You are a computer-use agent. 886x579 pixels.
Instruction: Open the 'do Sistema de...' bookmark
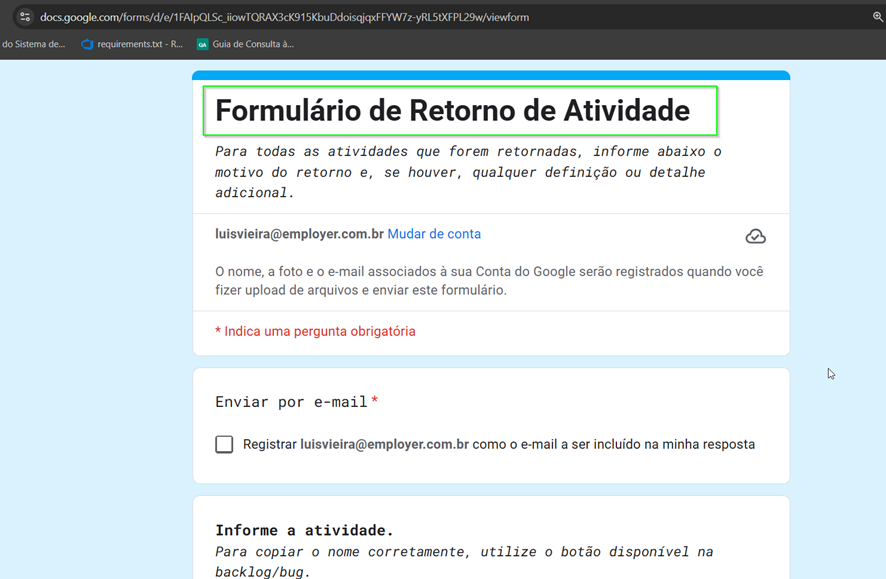coord(33,44)
